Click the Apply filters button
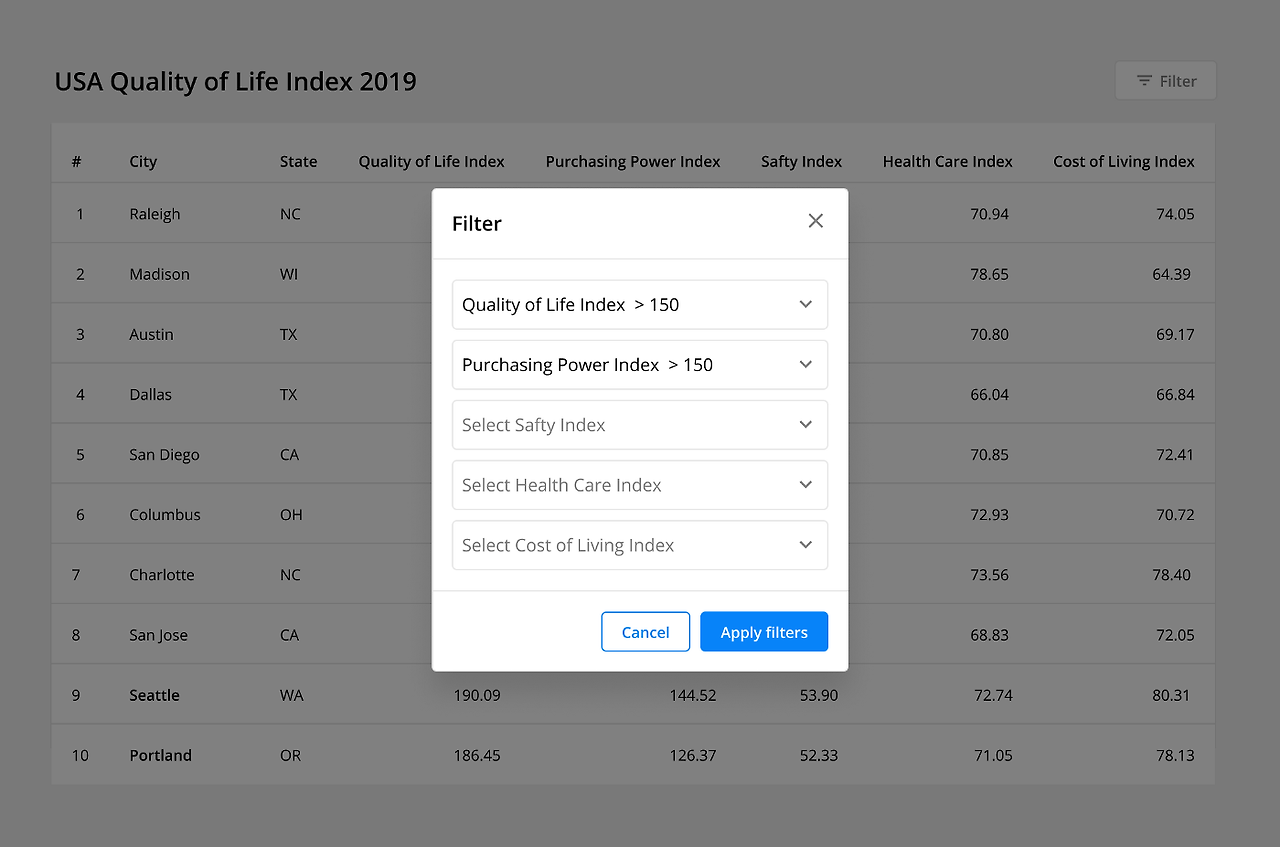Image resolution: width=1280 pixels, height=847 pixels. (764, 631)
